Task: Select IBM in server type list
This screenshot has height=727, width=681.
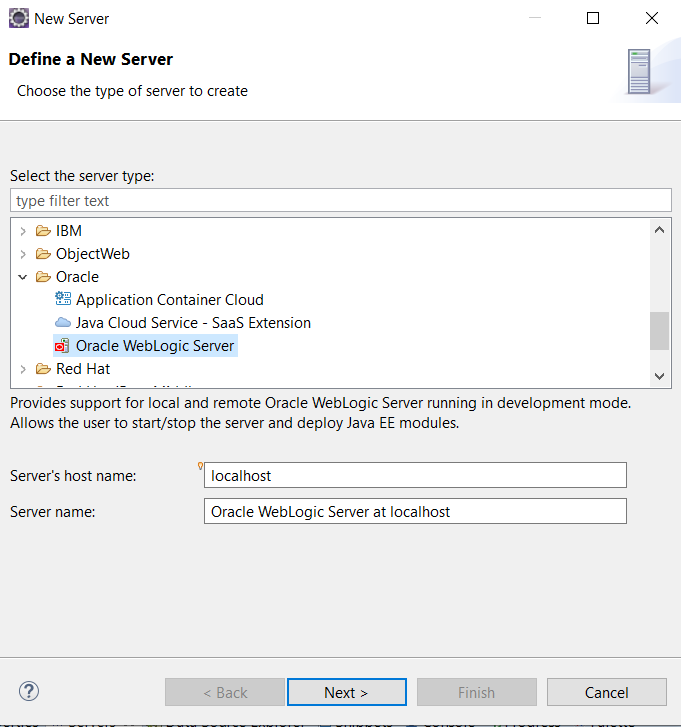Action: coord(69,230)
